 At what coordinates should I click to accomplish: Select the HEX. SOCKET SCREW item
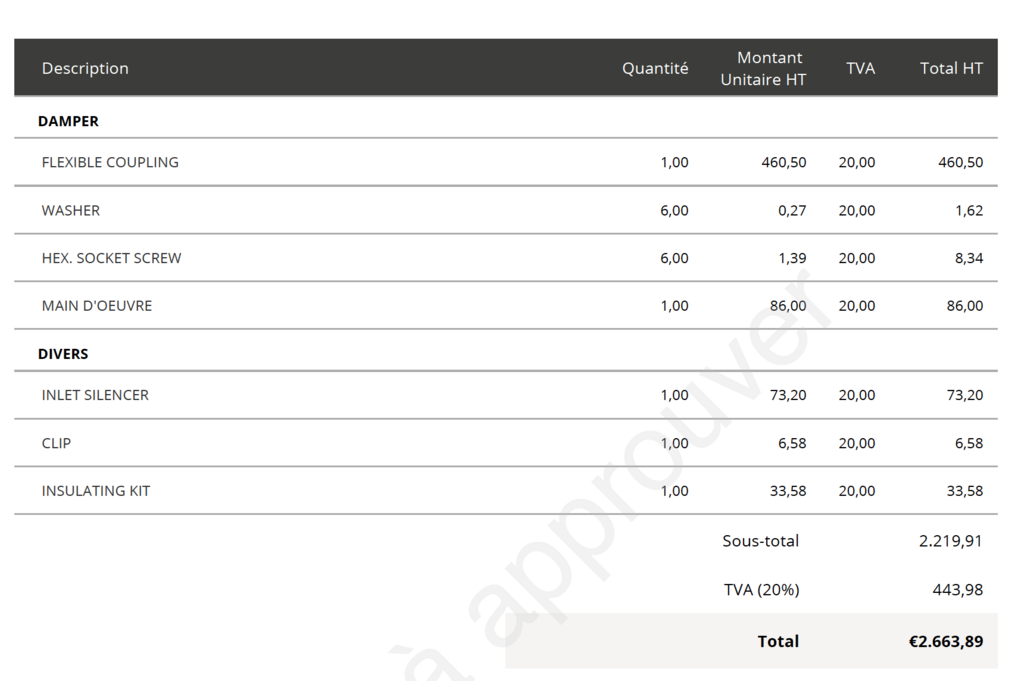(x=111, y=258)
